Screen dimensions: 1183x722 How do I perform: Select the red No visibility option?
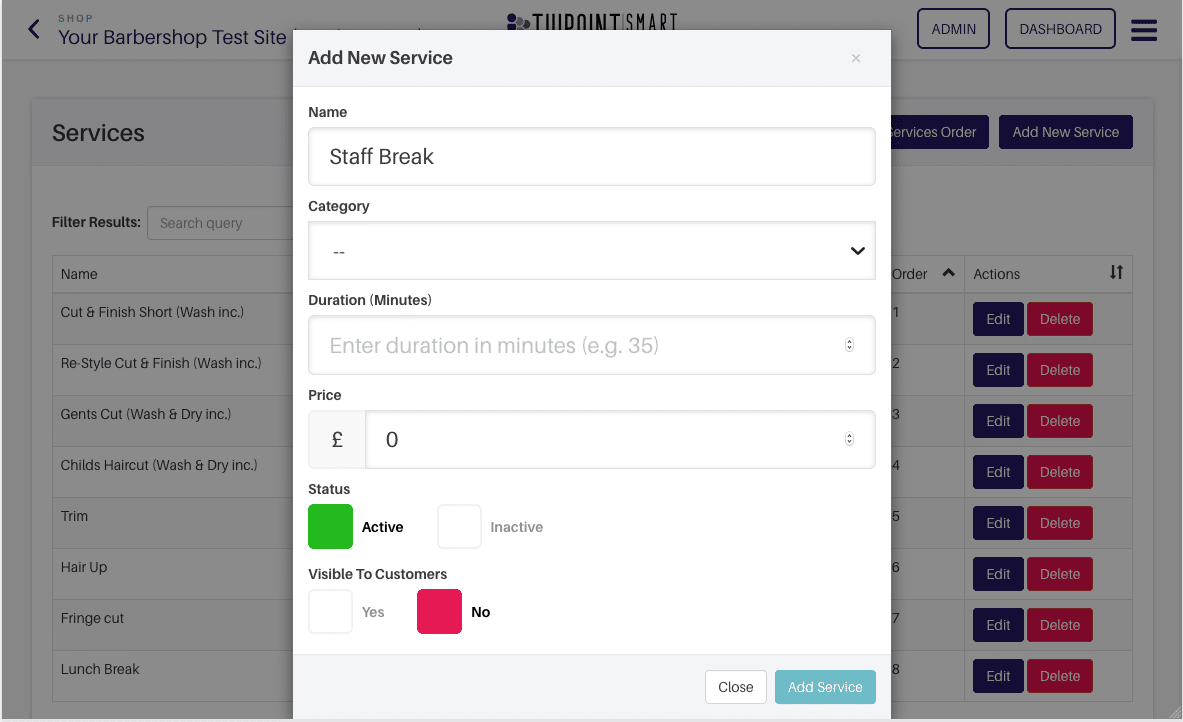(439, 611)
